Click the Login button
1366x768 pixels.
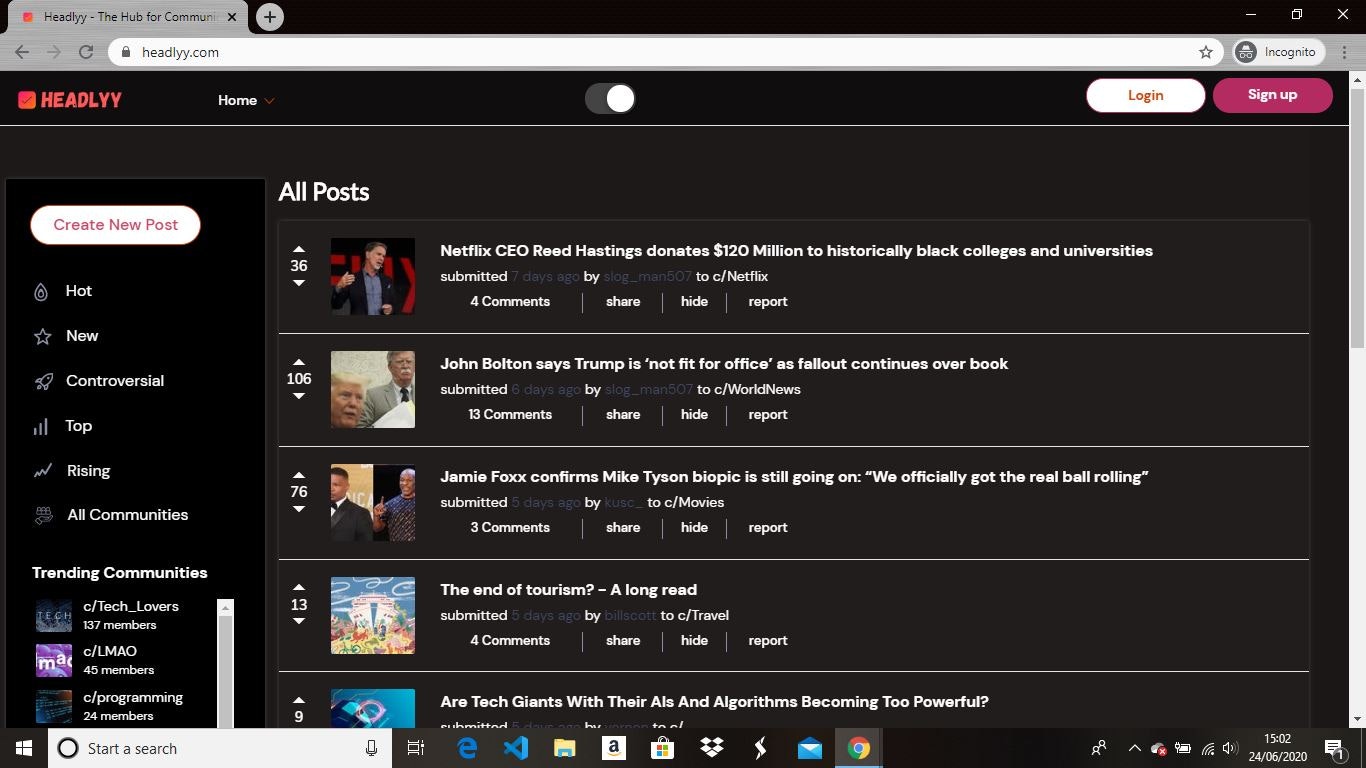(1145, 95)
